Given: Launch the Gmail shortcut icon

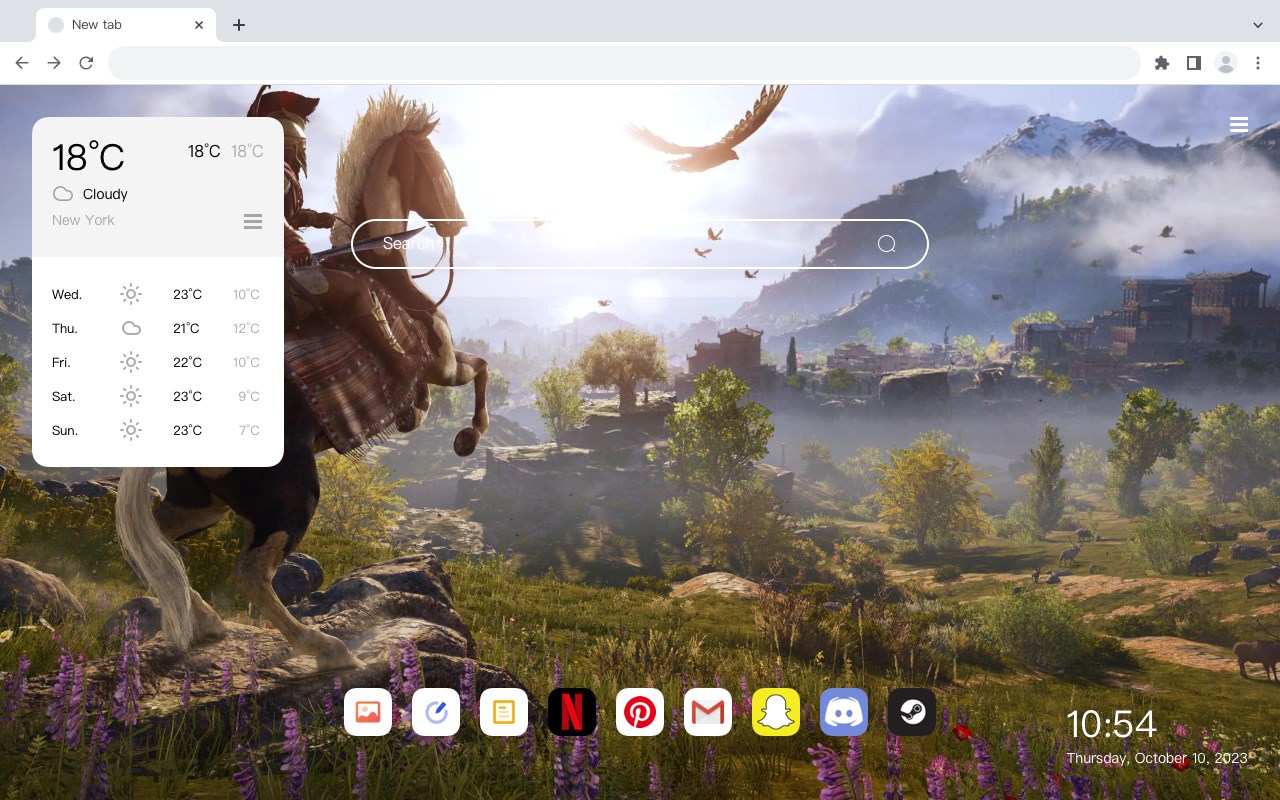Looking at the screenshot, I should click(x=708, y=712).
